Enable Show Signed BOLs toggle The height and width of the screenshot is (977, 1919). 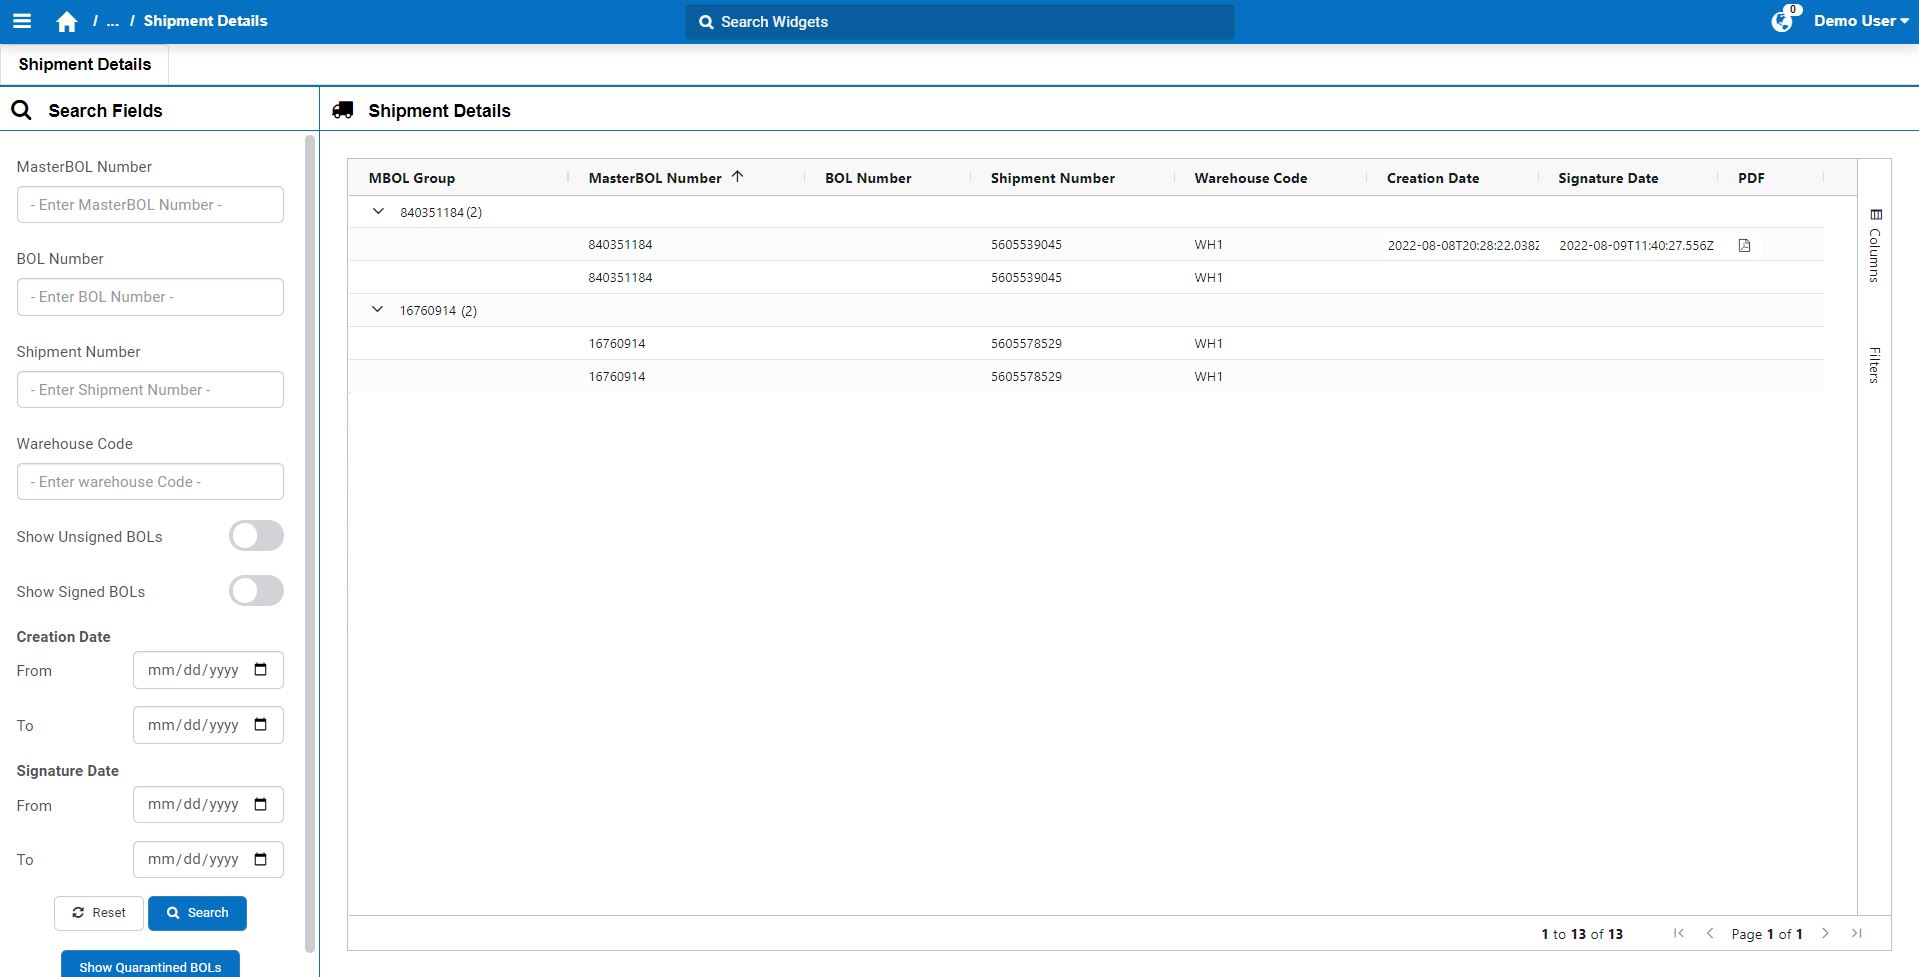coord(256,591)
